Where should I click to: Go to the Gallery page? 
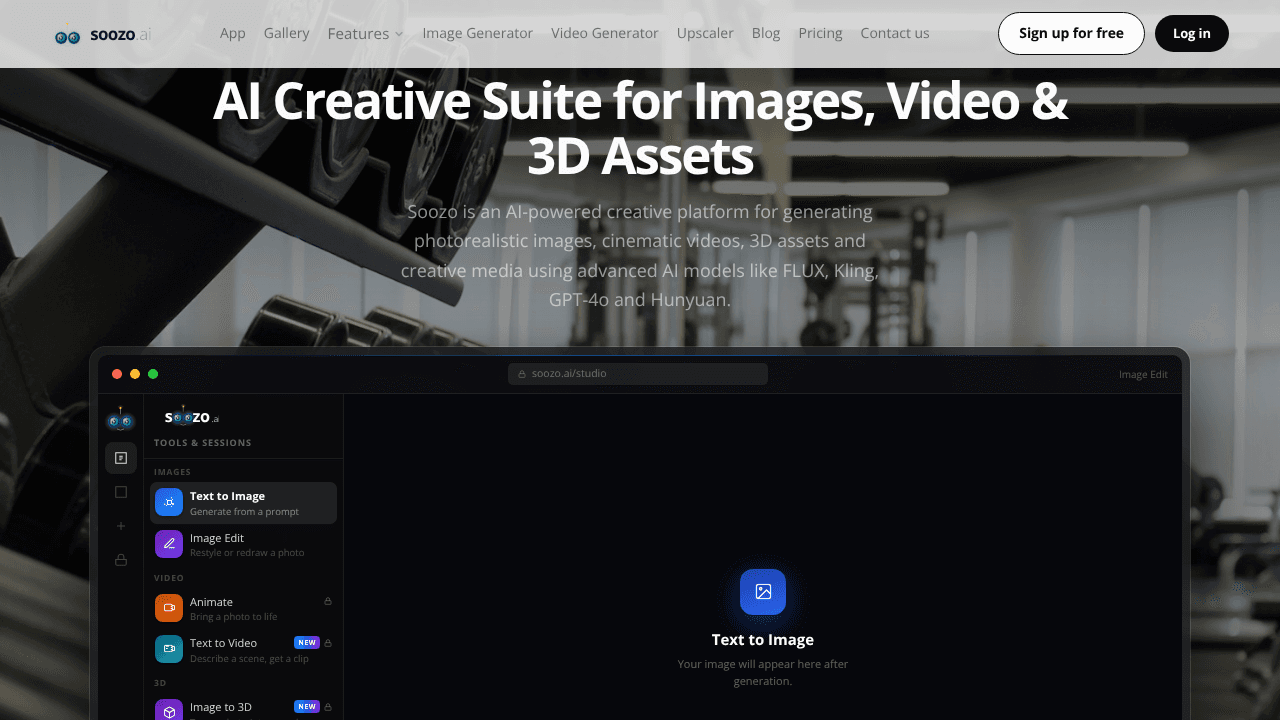(286, 33)
